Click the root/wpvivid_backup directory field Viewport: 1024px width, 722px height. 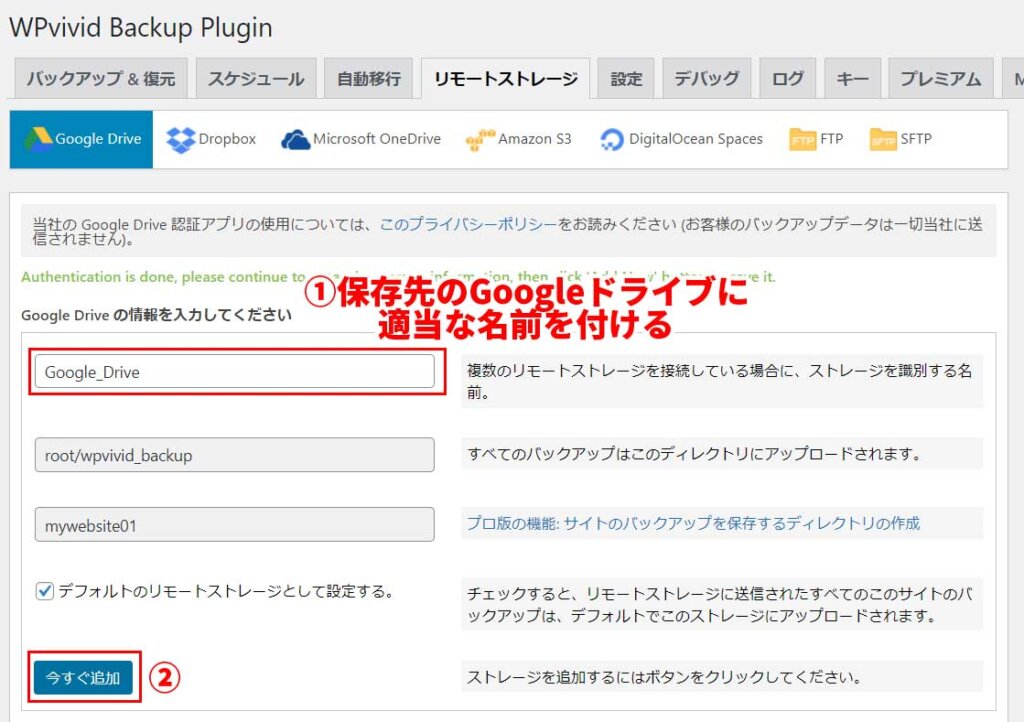(x=234, y=454)
